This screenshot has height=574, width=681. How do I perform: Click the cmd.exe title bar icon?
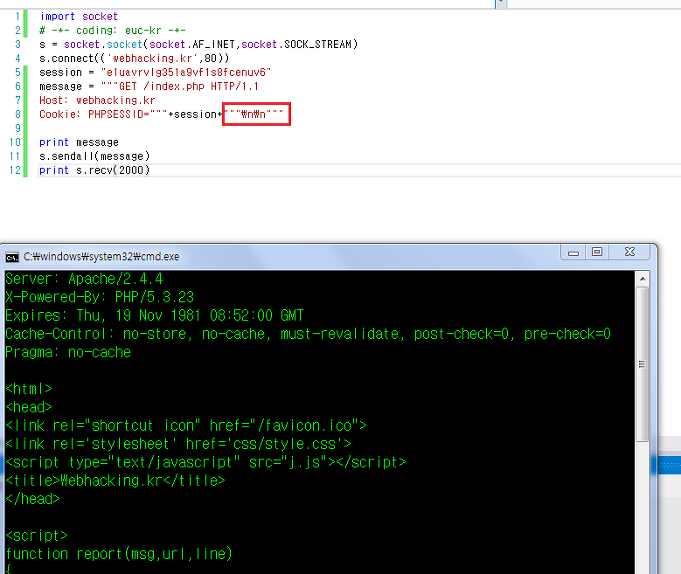pyautogui.click(x=12, y=257)
